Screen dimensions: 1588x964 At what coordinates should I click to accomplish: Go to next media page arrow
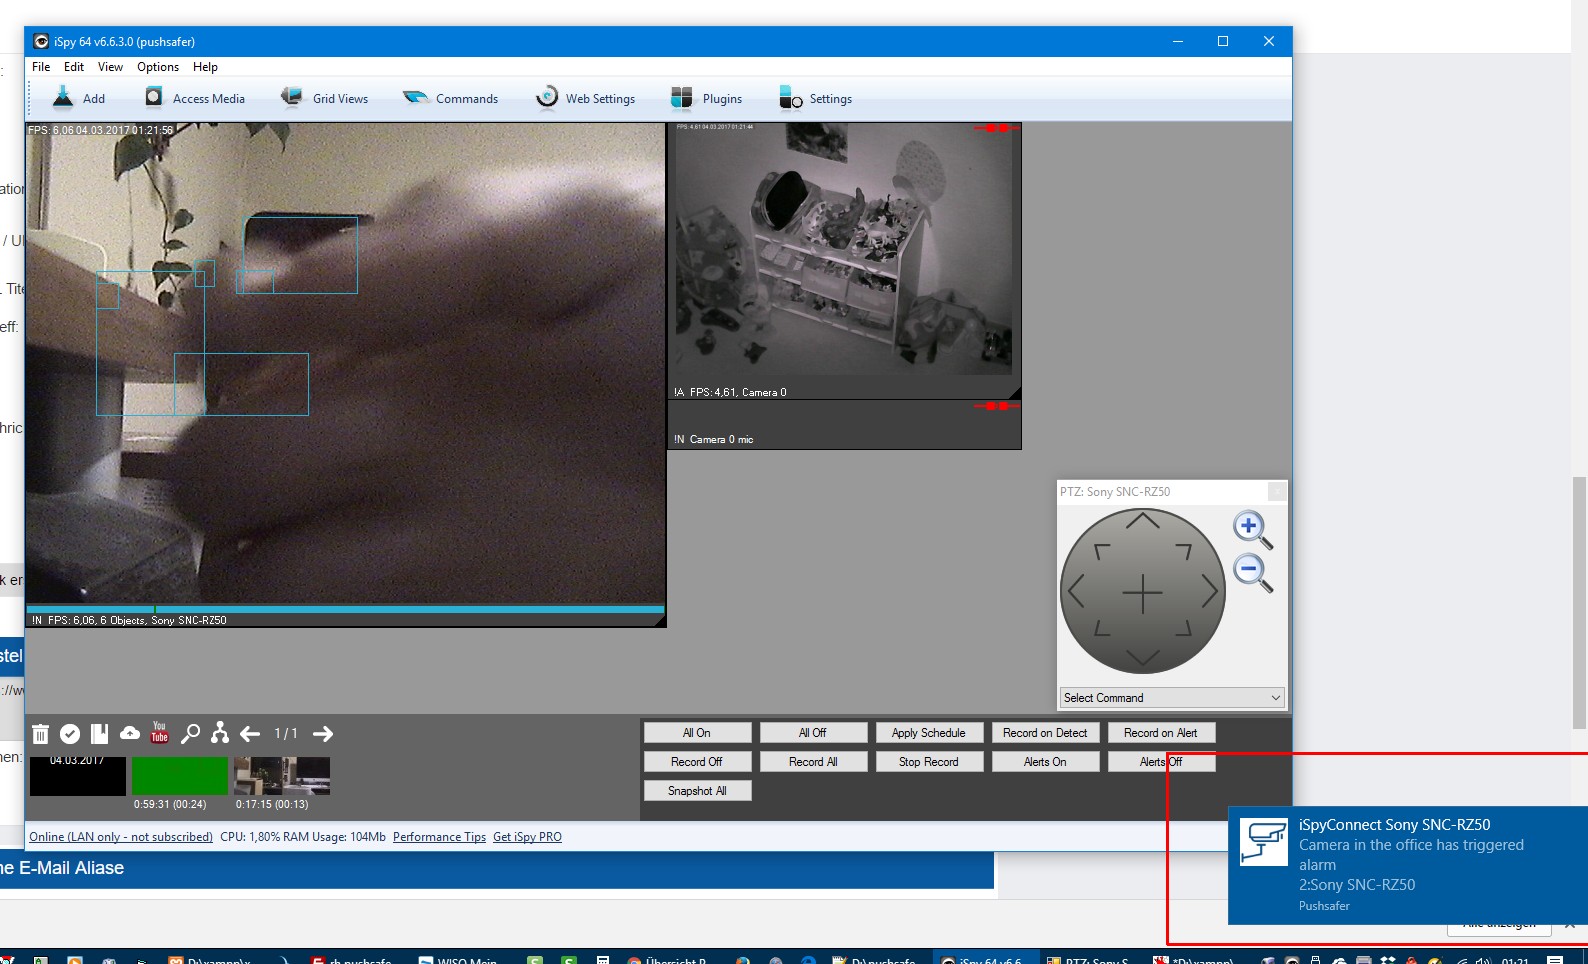pyautogui.click(x=322, y=734)
